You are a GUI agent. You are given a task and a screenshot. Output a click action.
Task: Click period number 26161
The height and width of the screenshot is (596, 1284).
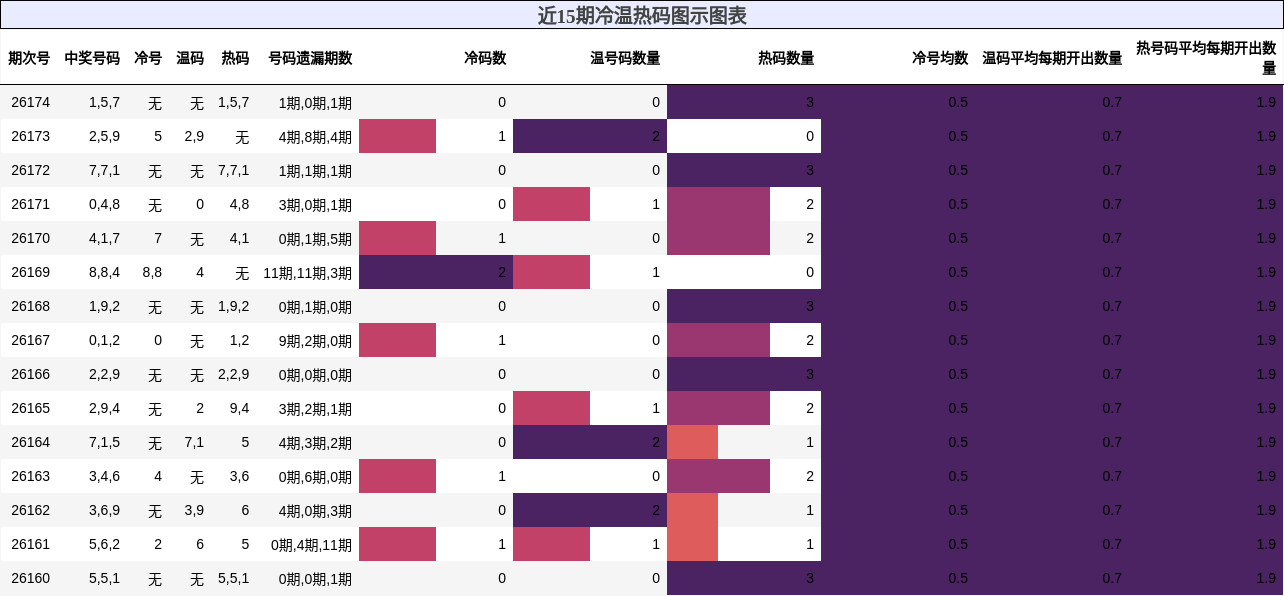pos(30,544)
